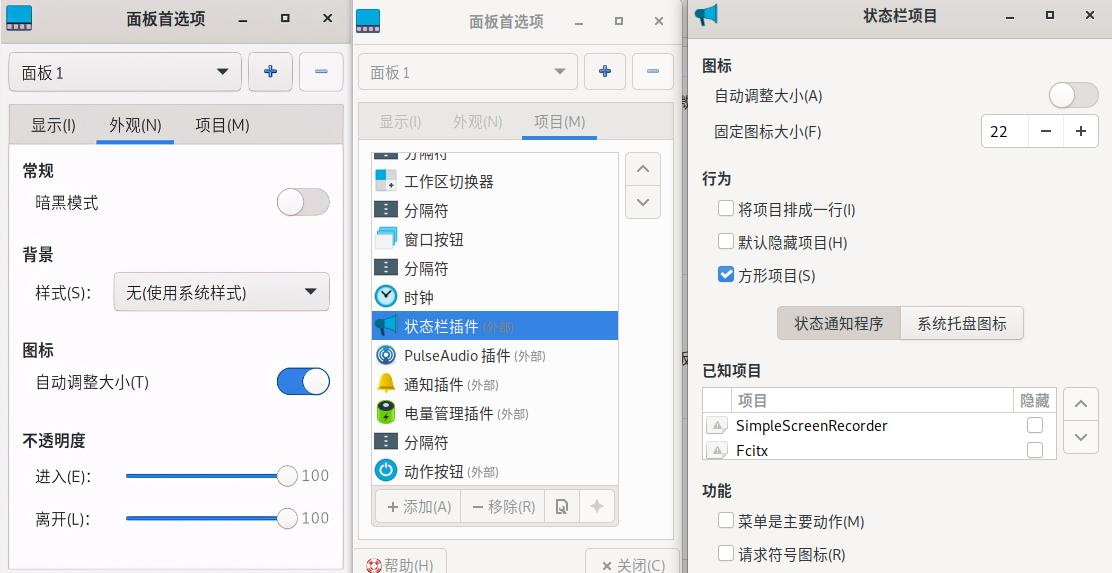This screenshot has width=1112, height=573.
Task: Select 外观(N) tab in left window
Action: 135,126
